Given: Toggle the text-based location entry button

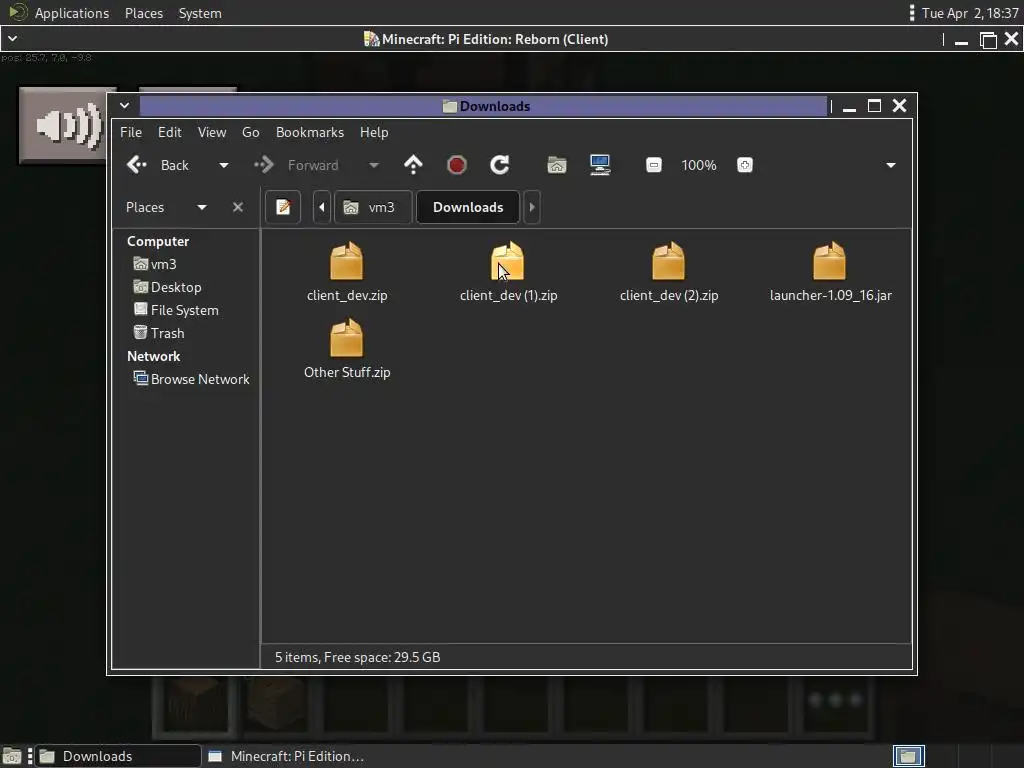Looking at the screenshot, I should pos(283,207).
